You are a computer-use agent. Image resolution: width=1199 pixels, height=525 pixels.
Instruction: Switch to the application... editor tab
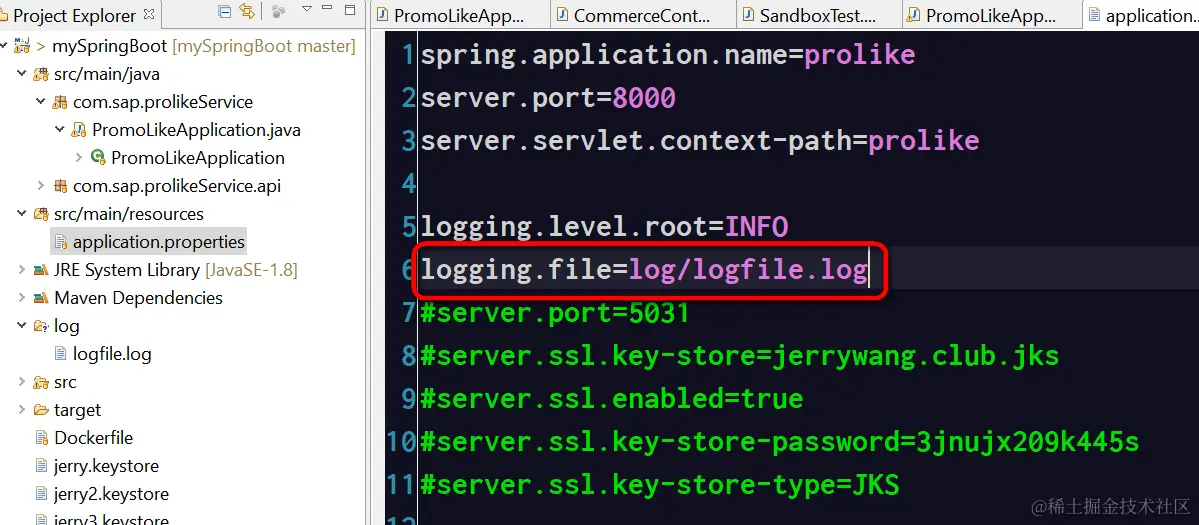[1140, 15]
